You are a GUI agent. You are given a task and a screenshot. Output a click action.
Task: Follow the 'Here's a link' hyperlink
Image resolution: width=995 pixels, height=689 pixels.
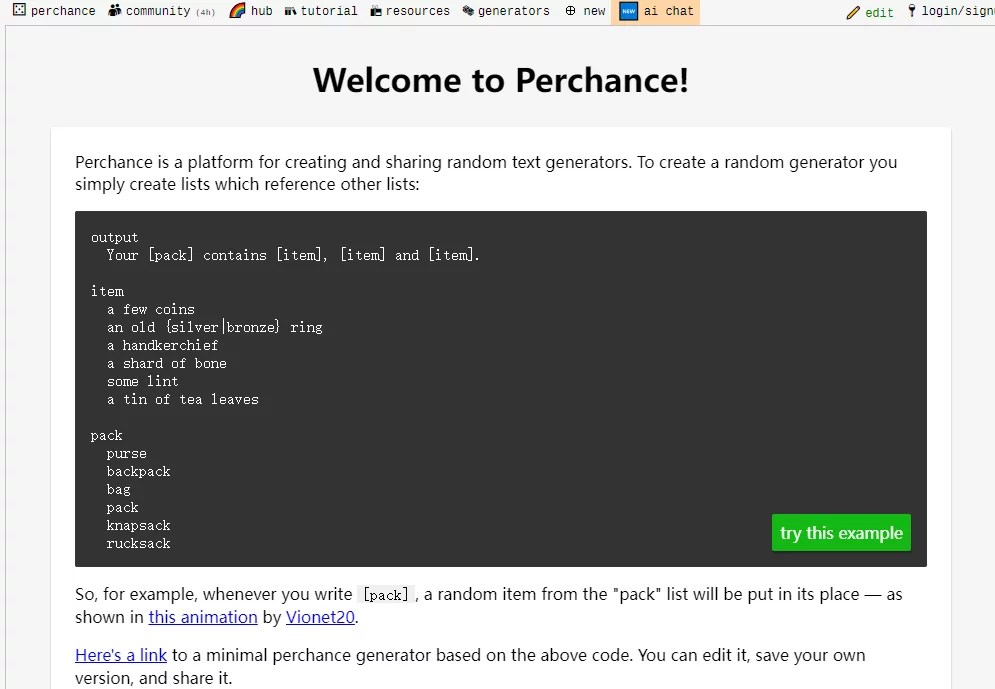(x=121, y=655)
